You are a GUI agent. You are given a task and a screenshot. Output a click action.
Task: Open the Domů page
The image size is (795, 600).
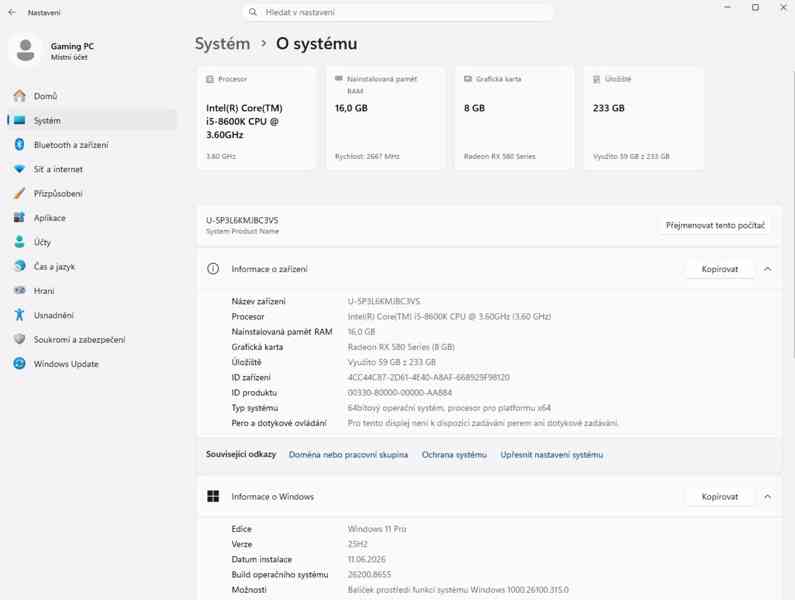(92, 96)
